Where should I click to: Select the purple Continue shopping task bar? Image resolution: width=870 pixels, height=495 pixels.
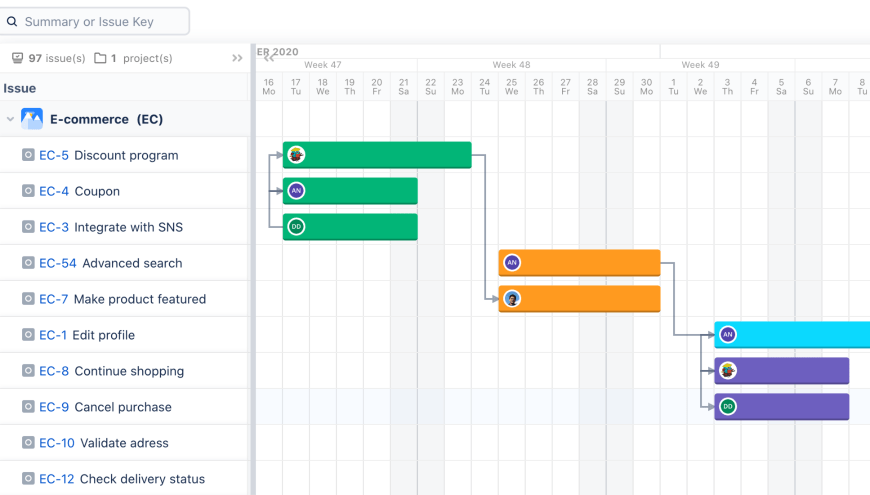coord(782,371)
